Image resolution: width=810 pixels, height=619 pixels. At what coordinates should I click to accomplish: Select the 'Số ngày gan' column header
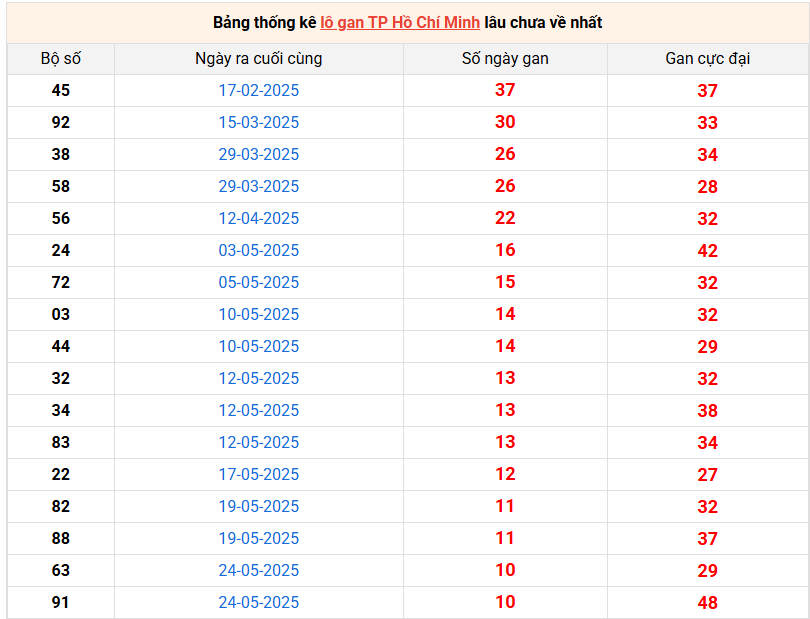505,58
